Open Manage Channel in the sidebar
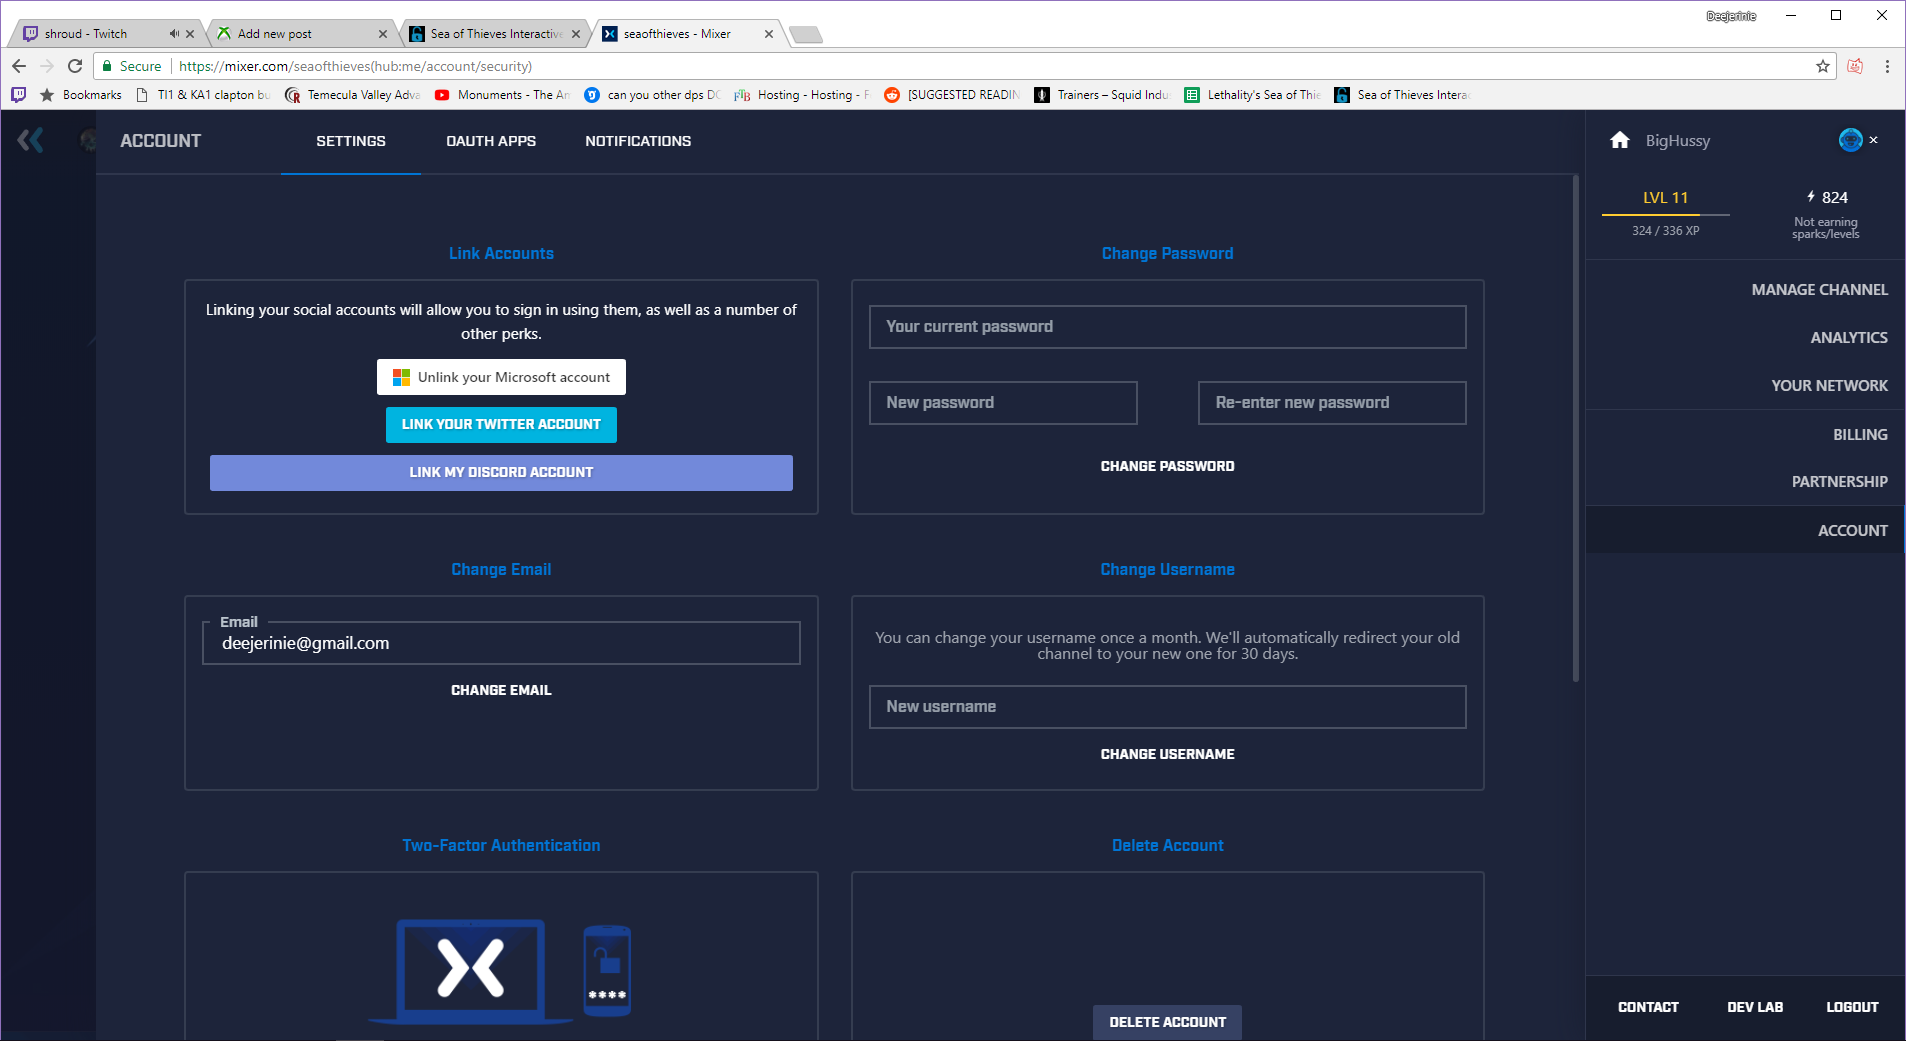Screen dimensions: 1906x1041 pyautogui.click(x=1818, y=289)
